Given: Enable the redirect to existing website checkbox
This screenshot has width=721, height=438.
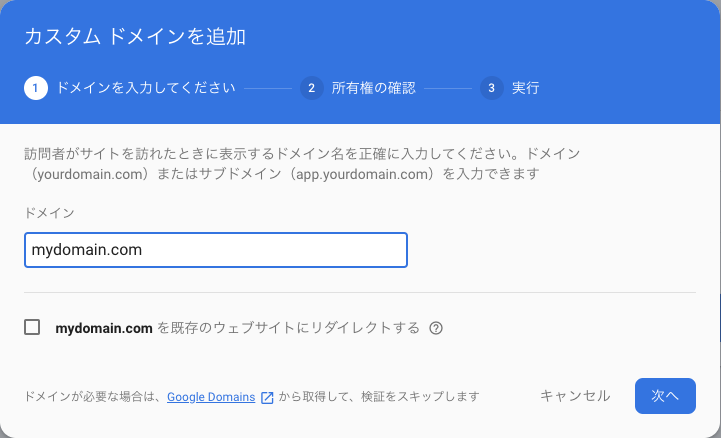Looking at the screenshot, I should [33, 327].
